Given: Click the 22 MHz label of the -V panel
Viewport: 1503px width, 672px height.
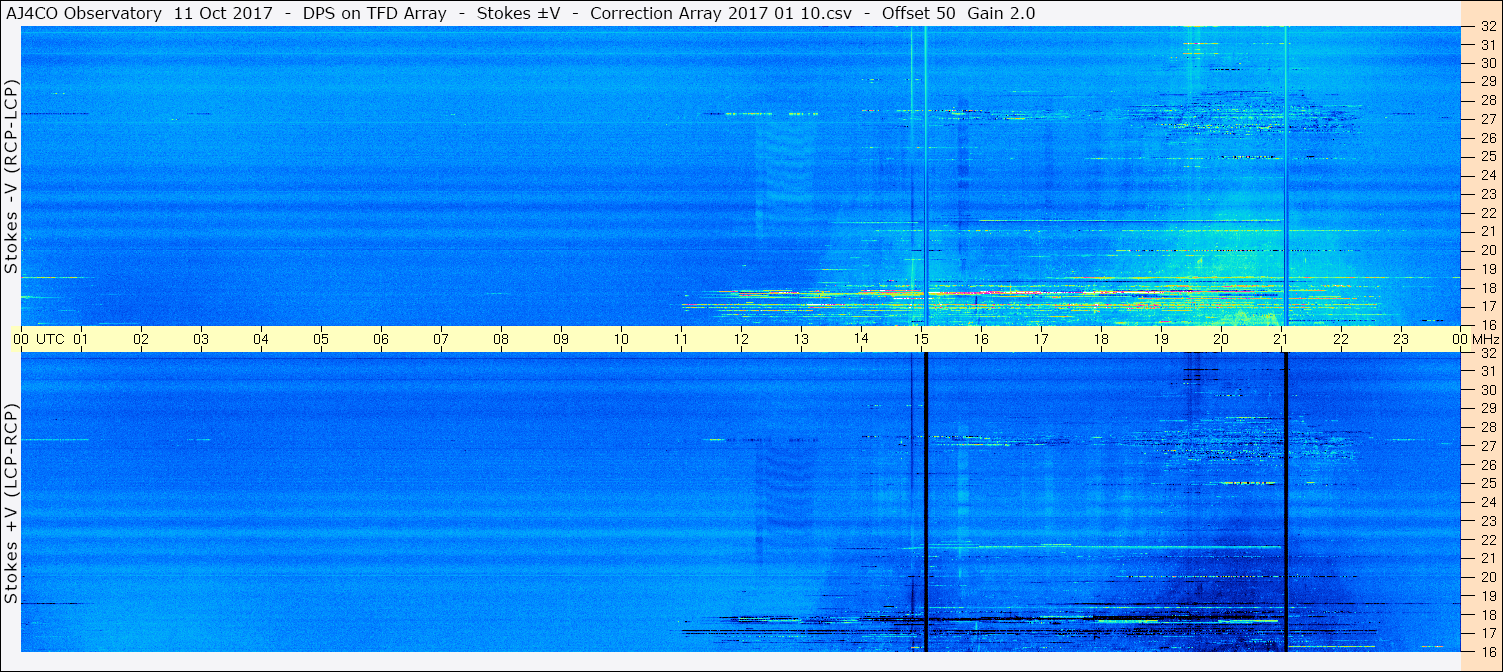Looking at the screenshot, I should click(x=1488, y=213).
